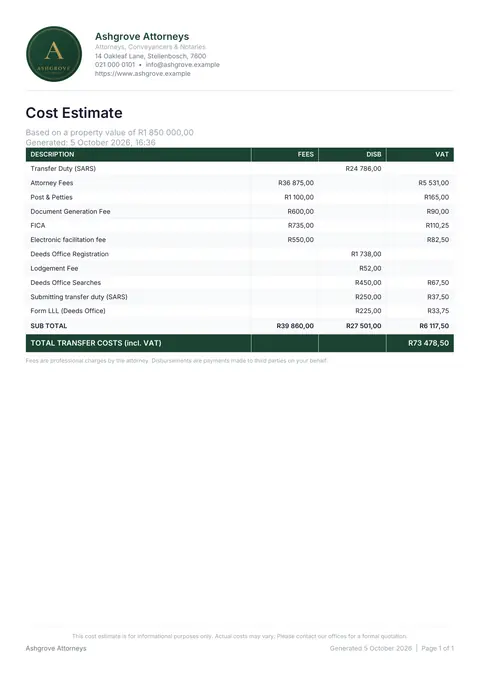Click the SUB TOTAL row label
The width and height of the screenshot is (480, 678).
coord(48,326)
